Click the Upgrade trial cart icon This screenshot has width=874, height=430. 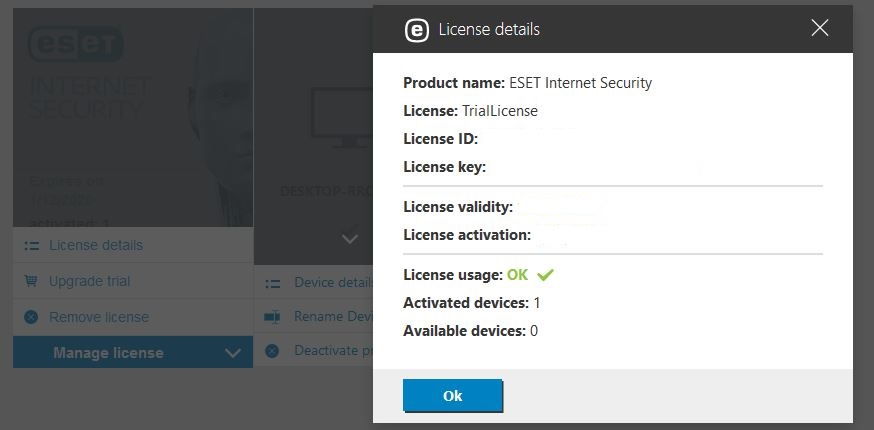[31, 281]
